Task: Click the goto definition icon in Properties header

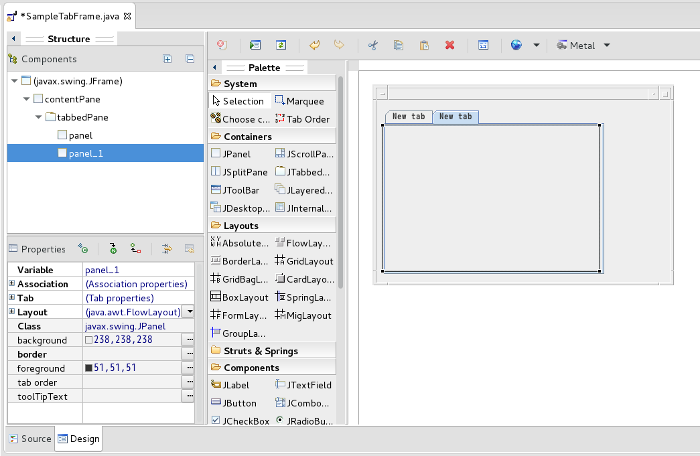Action: [x=113, y=248]
